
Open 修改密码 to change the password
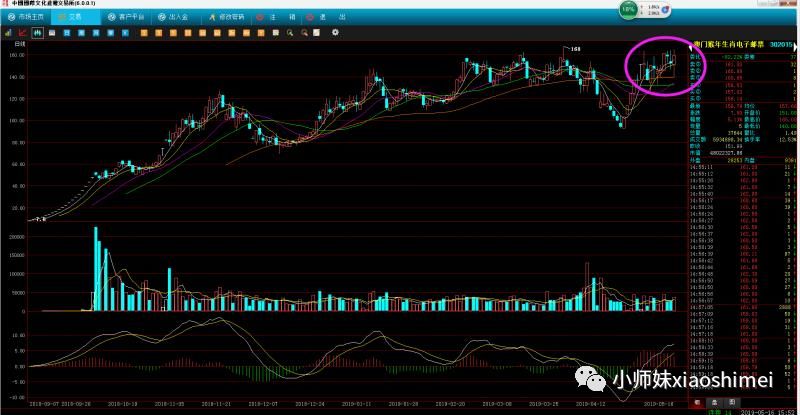pyautogui.click(x=226, y=17)
